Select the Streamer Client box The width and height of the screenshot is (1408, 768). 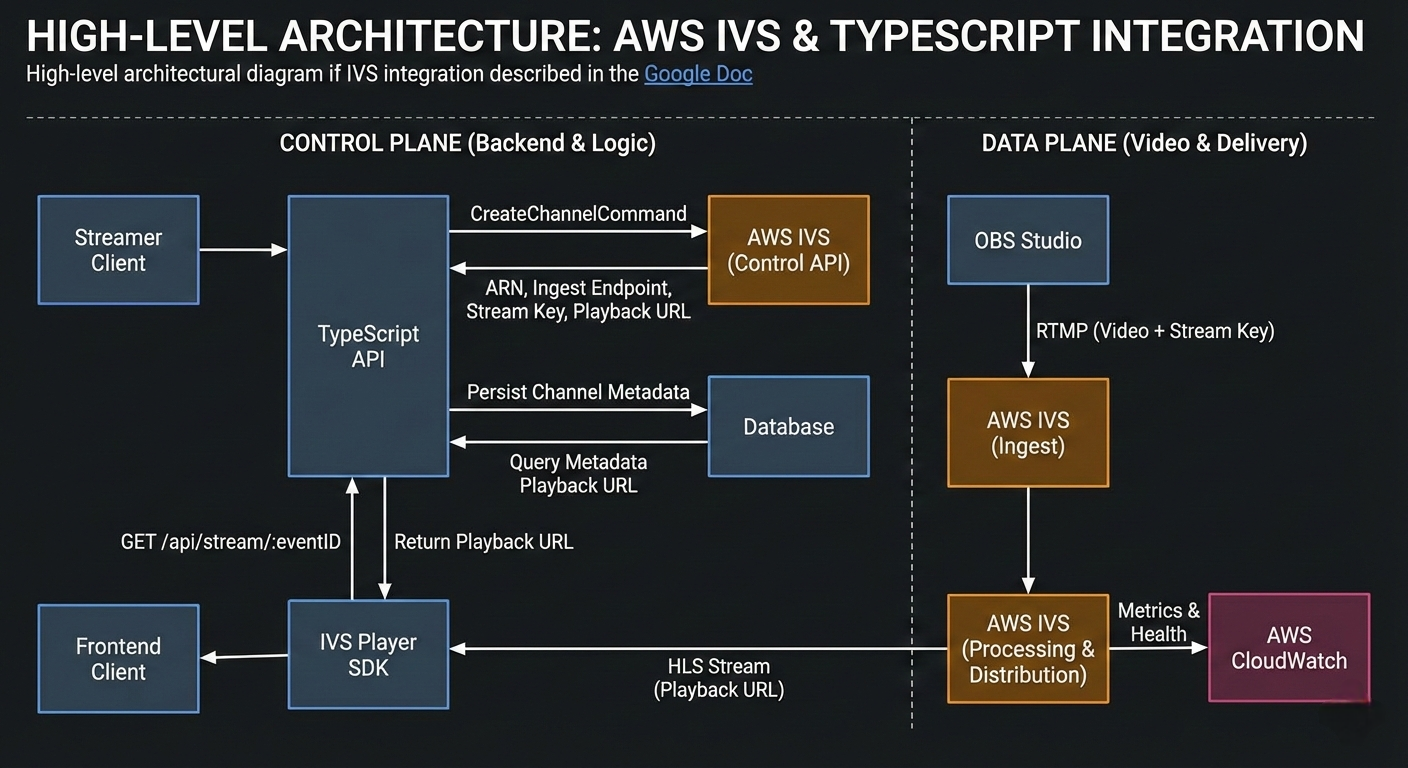pyautogui.click(x=119, y=250)
